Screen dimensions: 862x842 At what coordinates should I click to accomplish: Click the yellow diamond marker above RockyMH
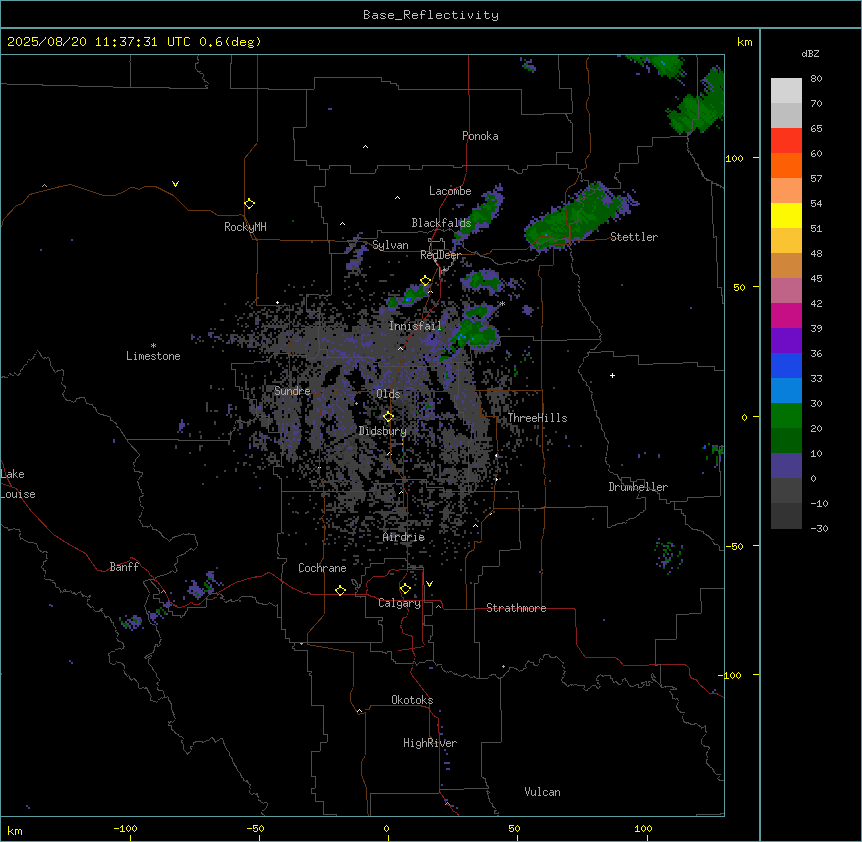(250, 204)
